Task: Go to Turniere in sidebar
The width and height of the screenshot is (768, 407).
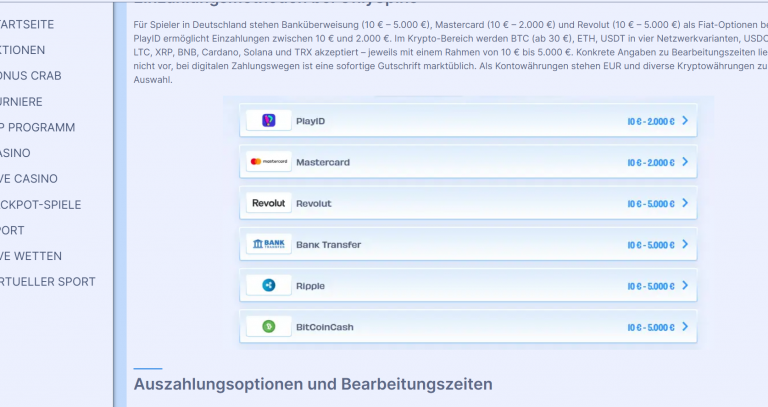Action: click(21, 102)
